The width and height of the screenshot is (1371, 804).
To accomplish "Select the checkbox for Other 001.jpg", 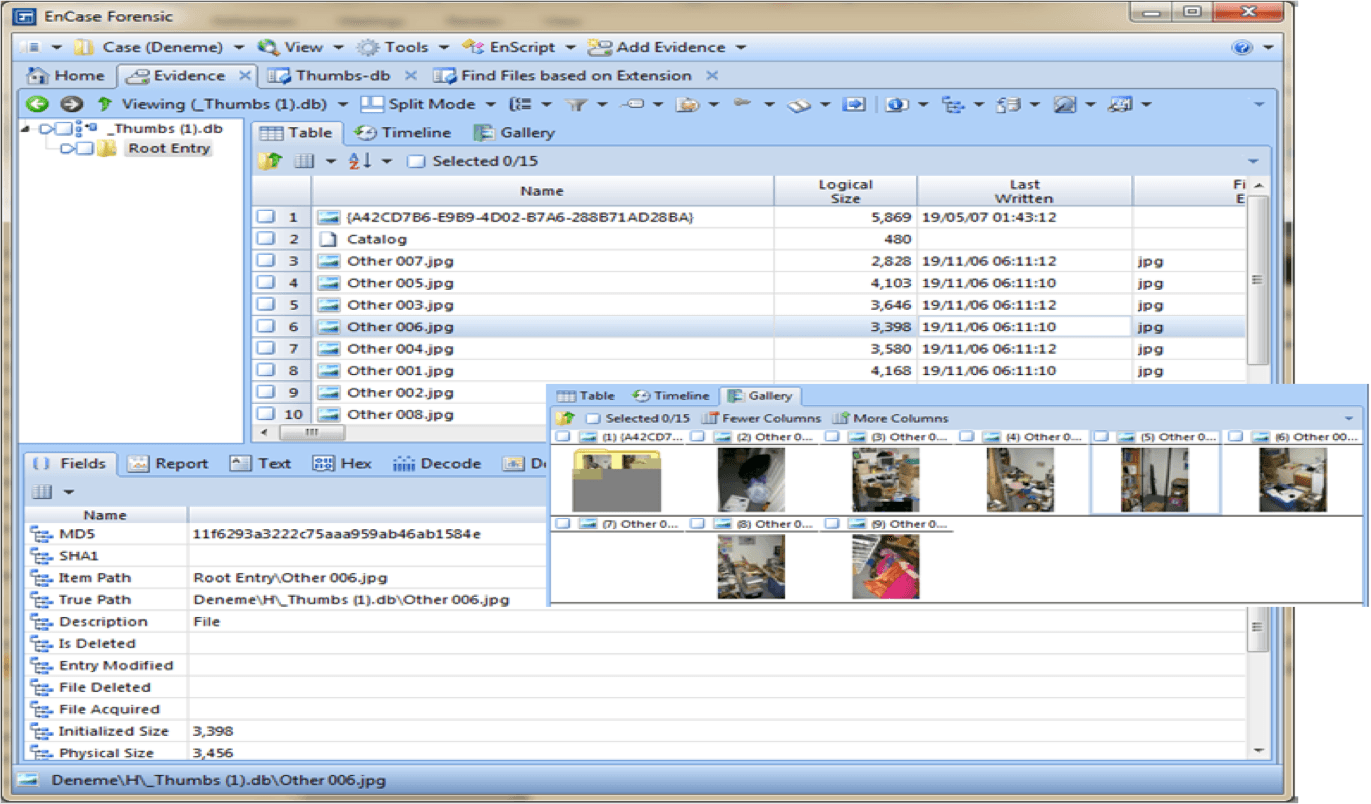I will 265,371.
